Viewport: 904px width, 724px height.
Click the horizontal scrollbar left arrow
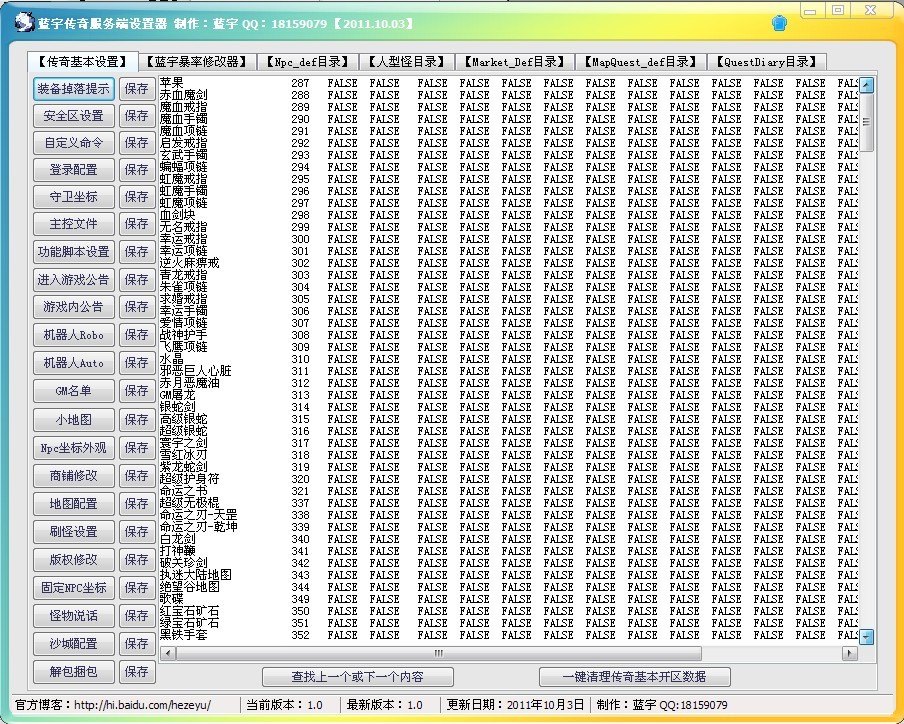(x=166, y=653)
